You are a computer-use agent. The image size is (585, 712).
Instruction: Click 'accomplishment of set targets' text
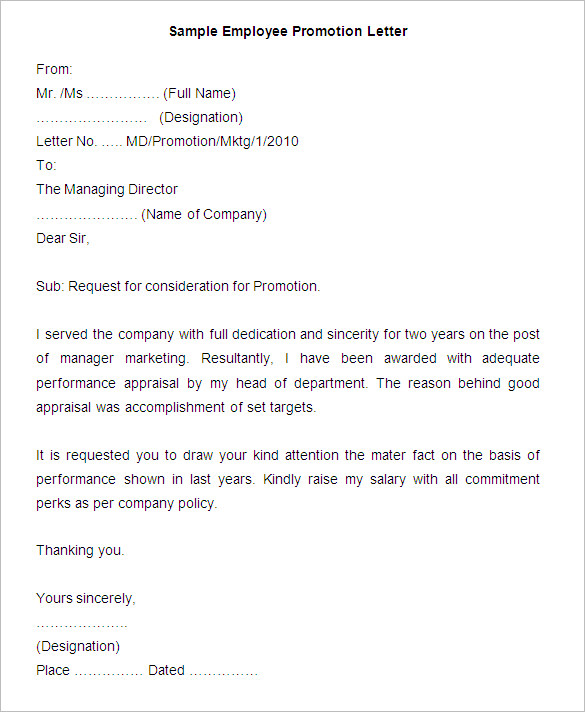(220, 407)
